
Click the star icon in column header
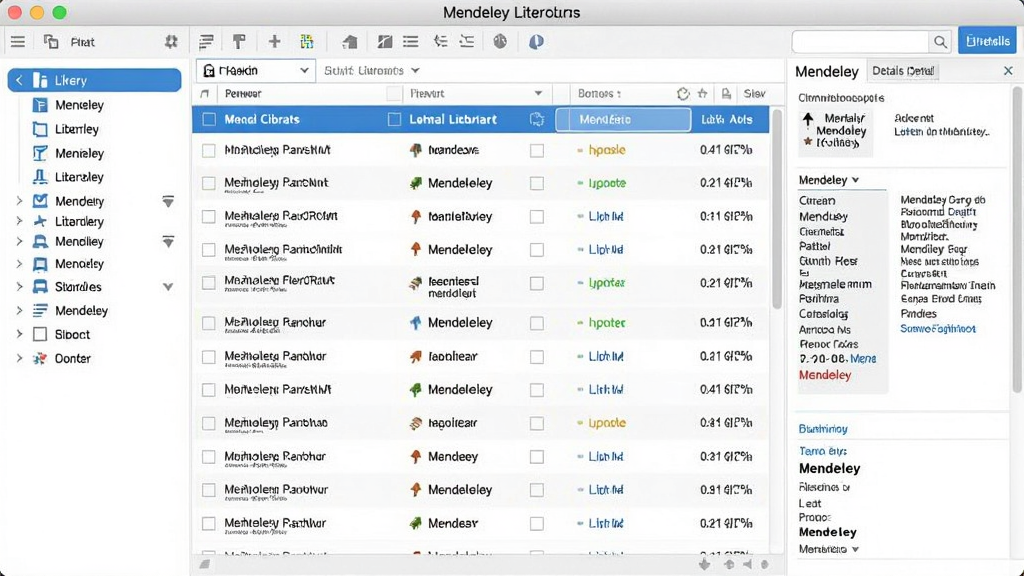[703, 93]
